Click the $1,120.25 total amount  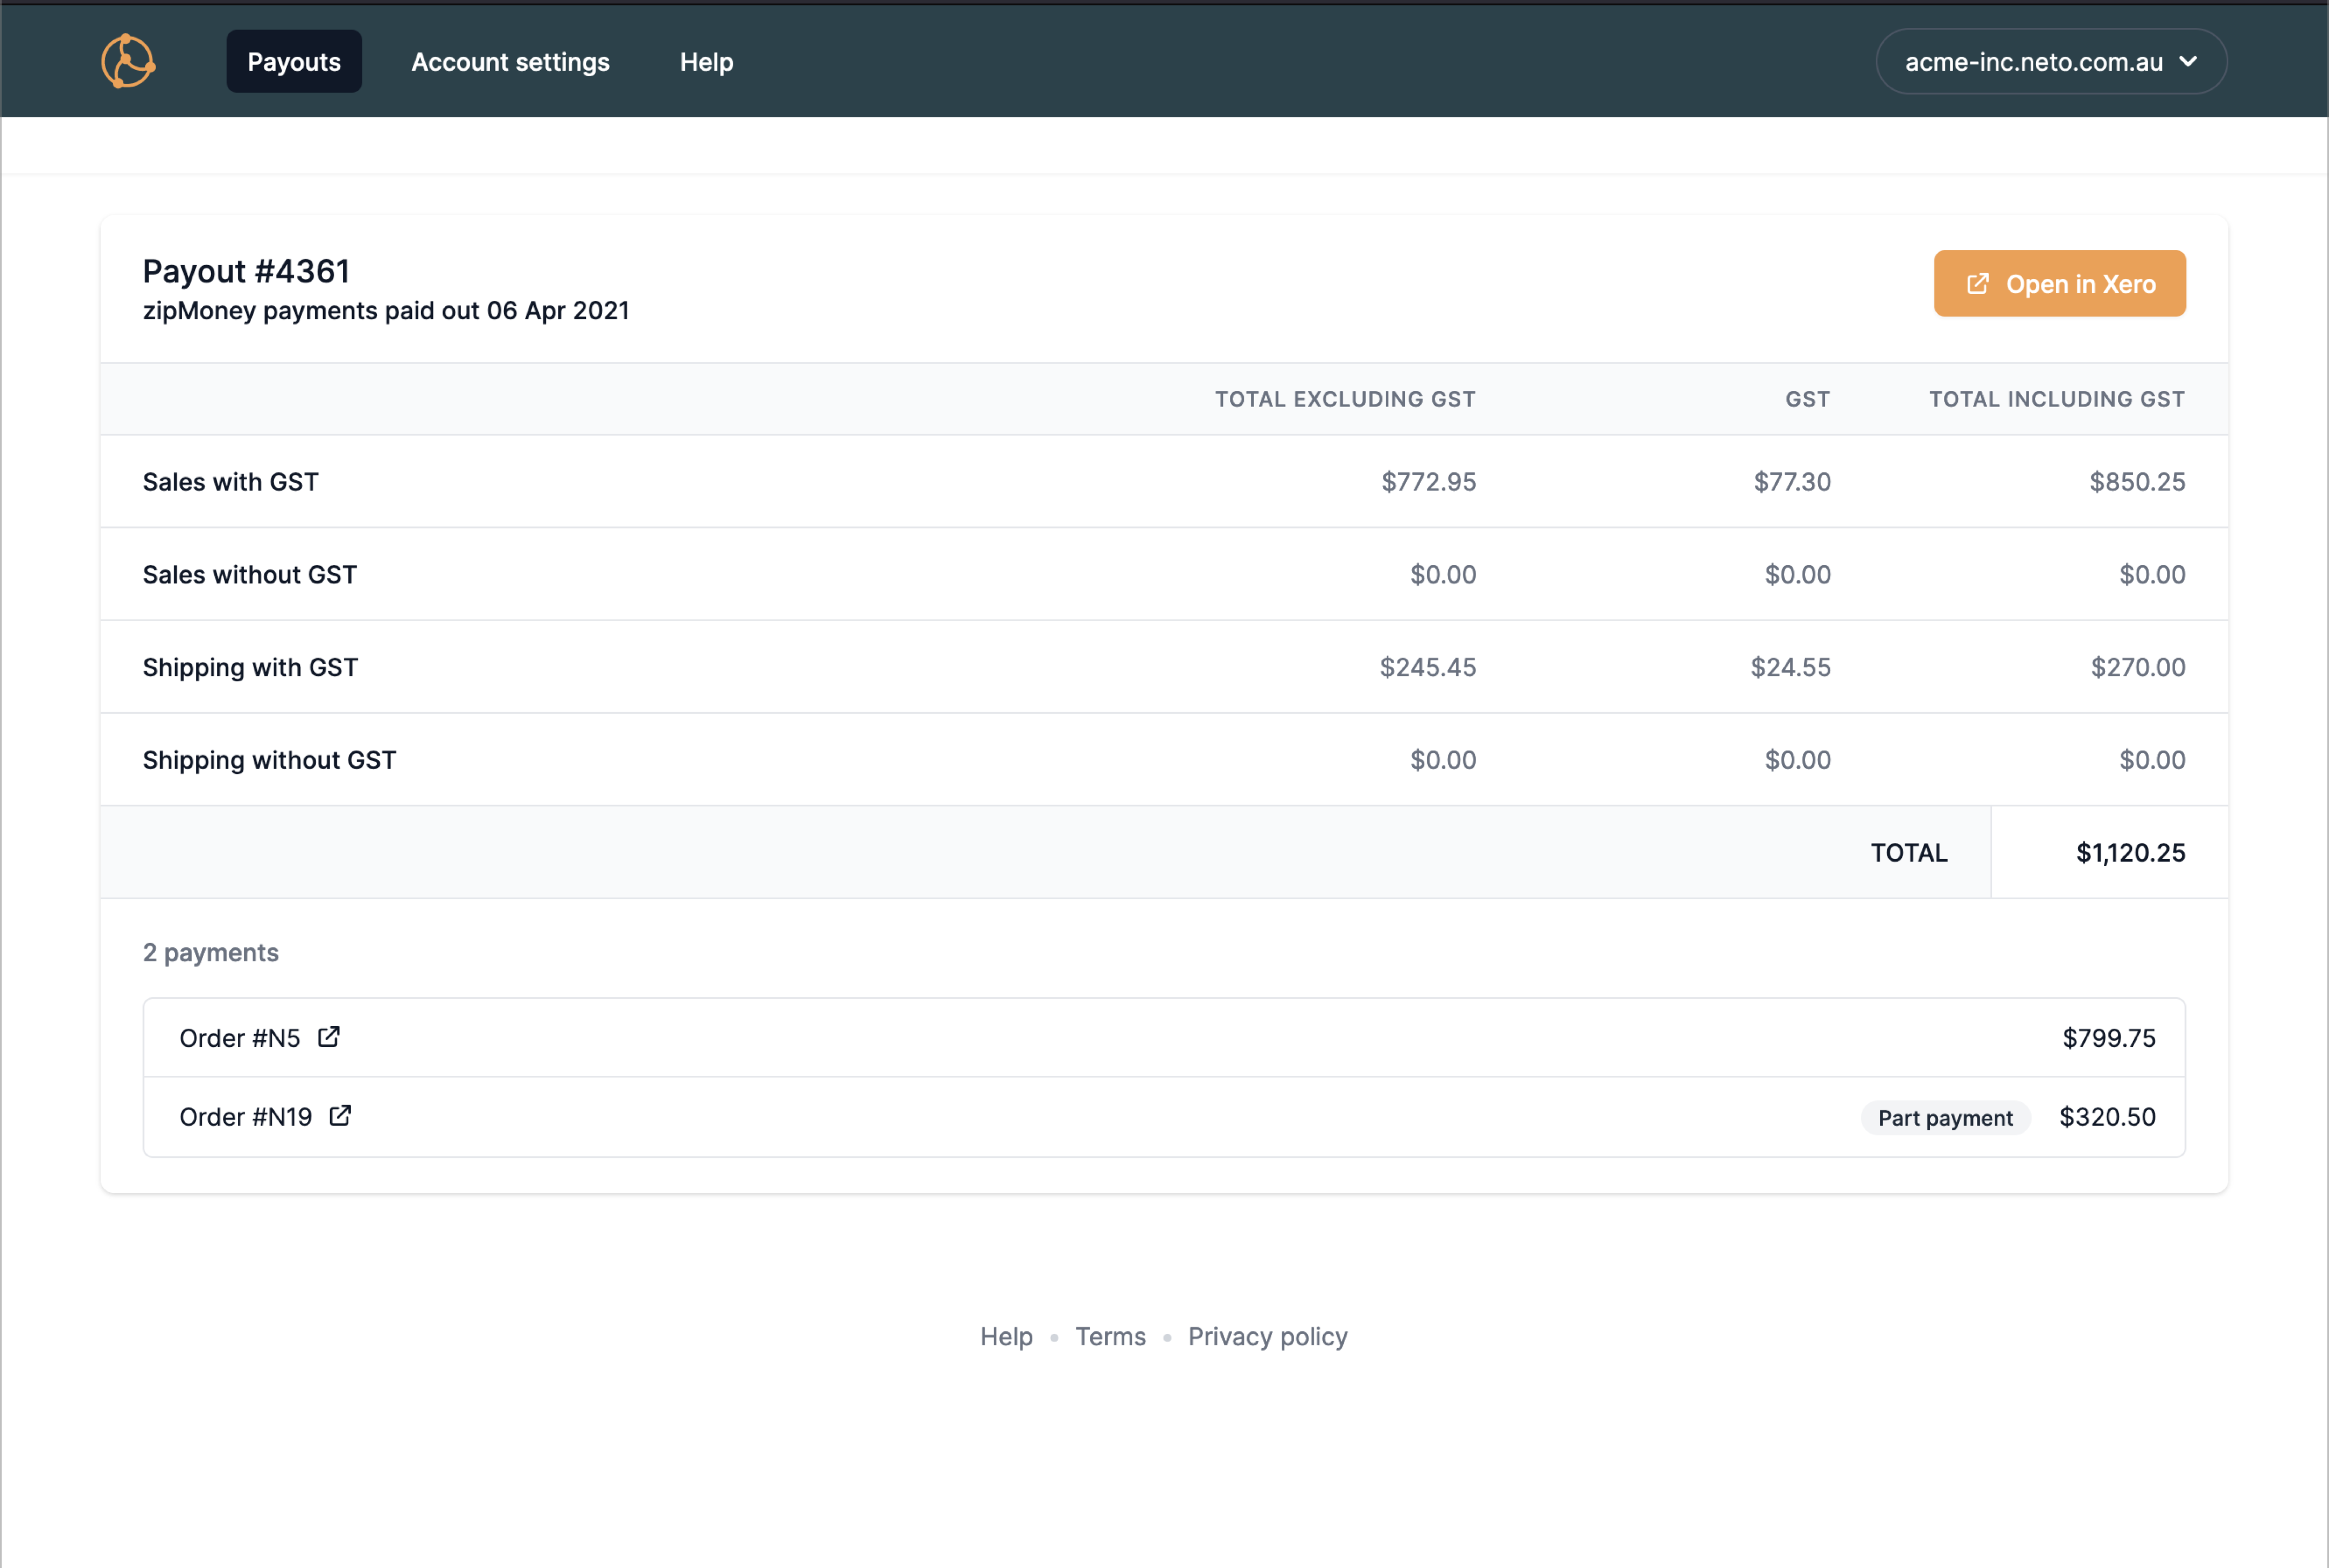2130,853
